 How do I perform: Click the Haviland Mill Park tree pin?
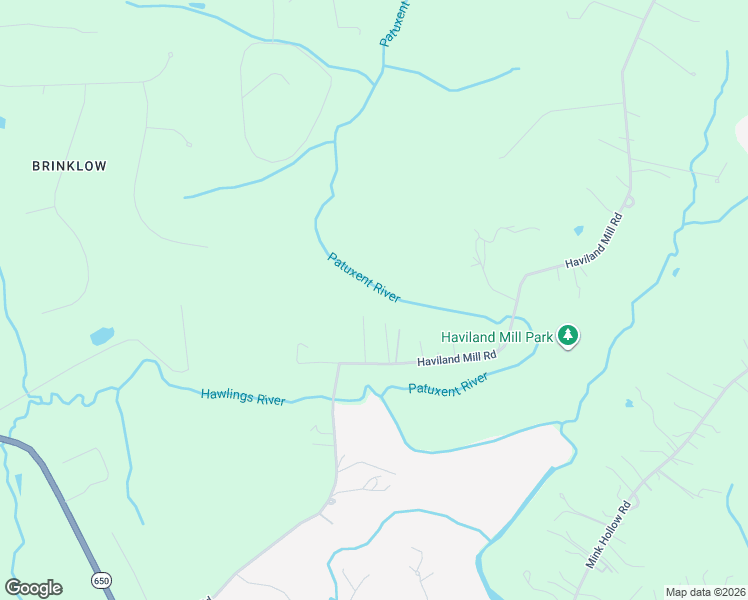coord(567,335)
